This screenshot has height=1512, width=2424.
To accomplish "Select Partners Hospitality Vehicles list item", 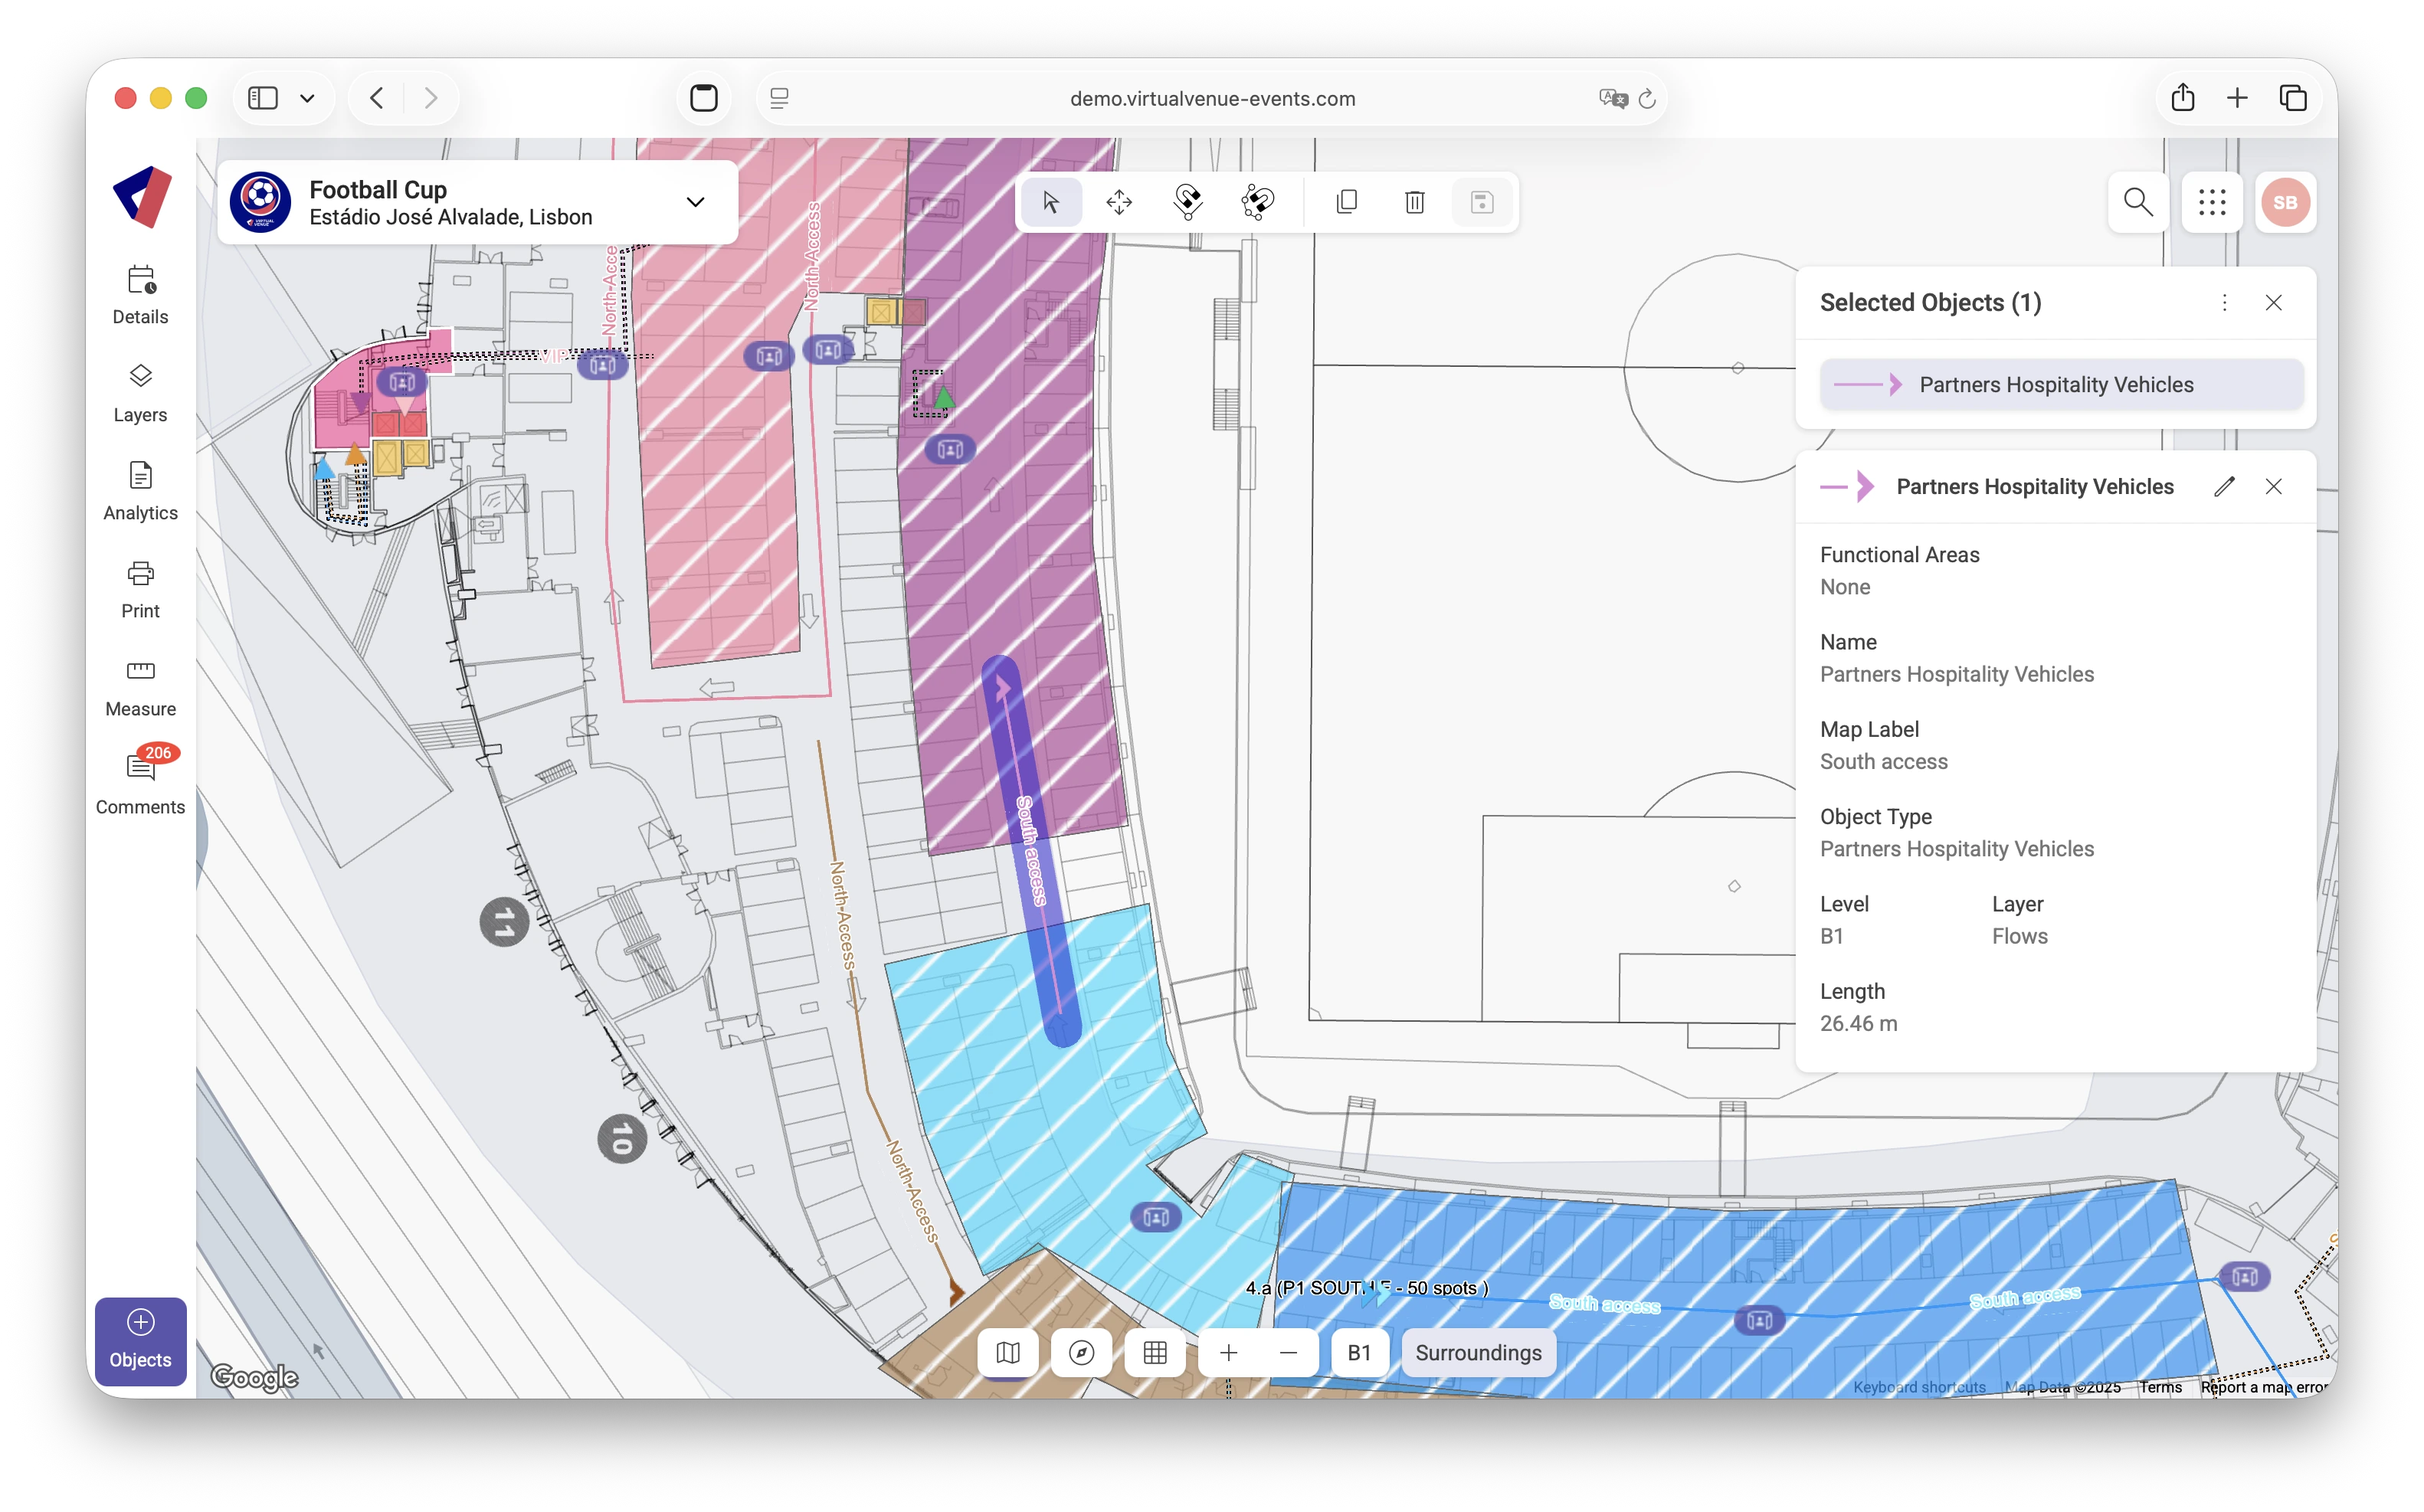I will 2061,385.
